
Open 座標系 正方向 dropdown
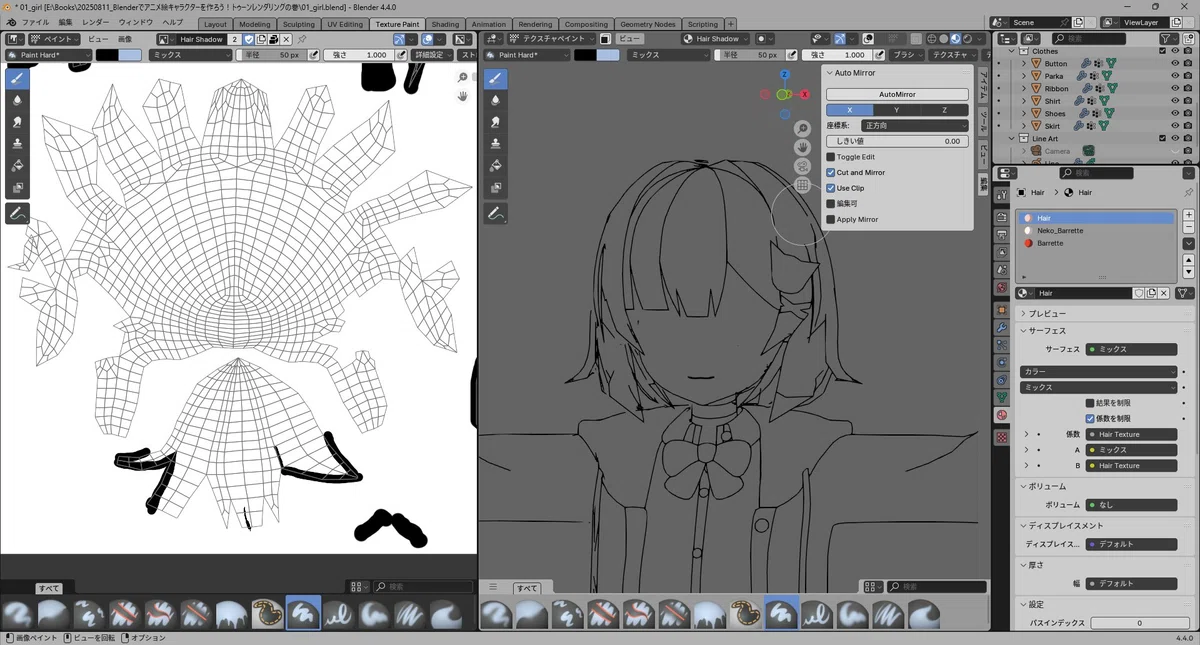pos(914,126)
